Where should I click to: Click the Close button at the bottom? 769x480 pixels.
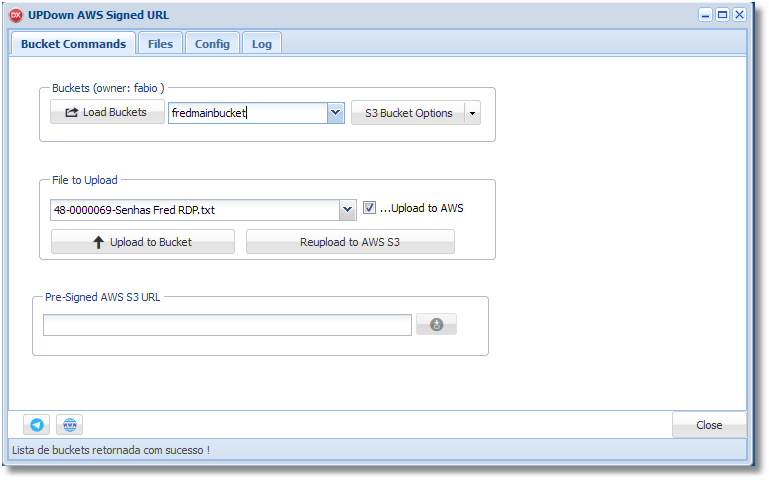tap(709, 425)
